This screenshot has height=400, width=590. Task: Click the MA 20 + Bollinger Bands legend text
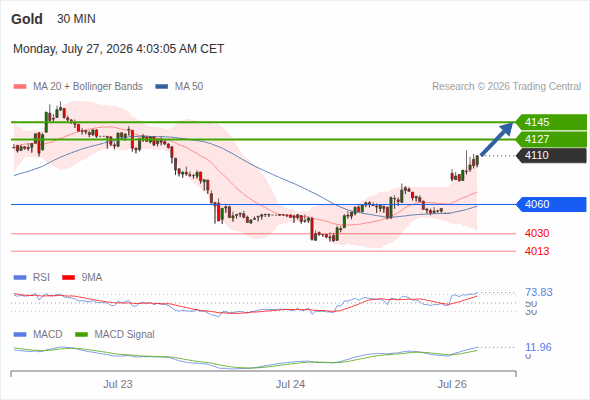pos(88,87)
